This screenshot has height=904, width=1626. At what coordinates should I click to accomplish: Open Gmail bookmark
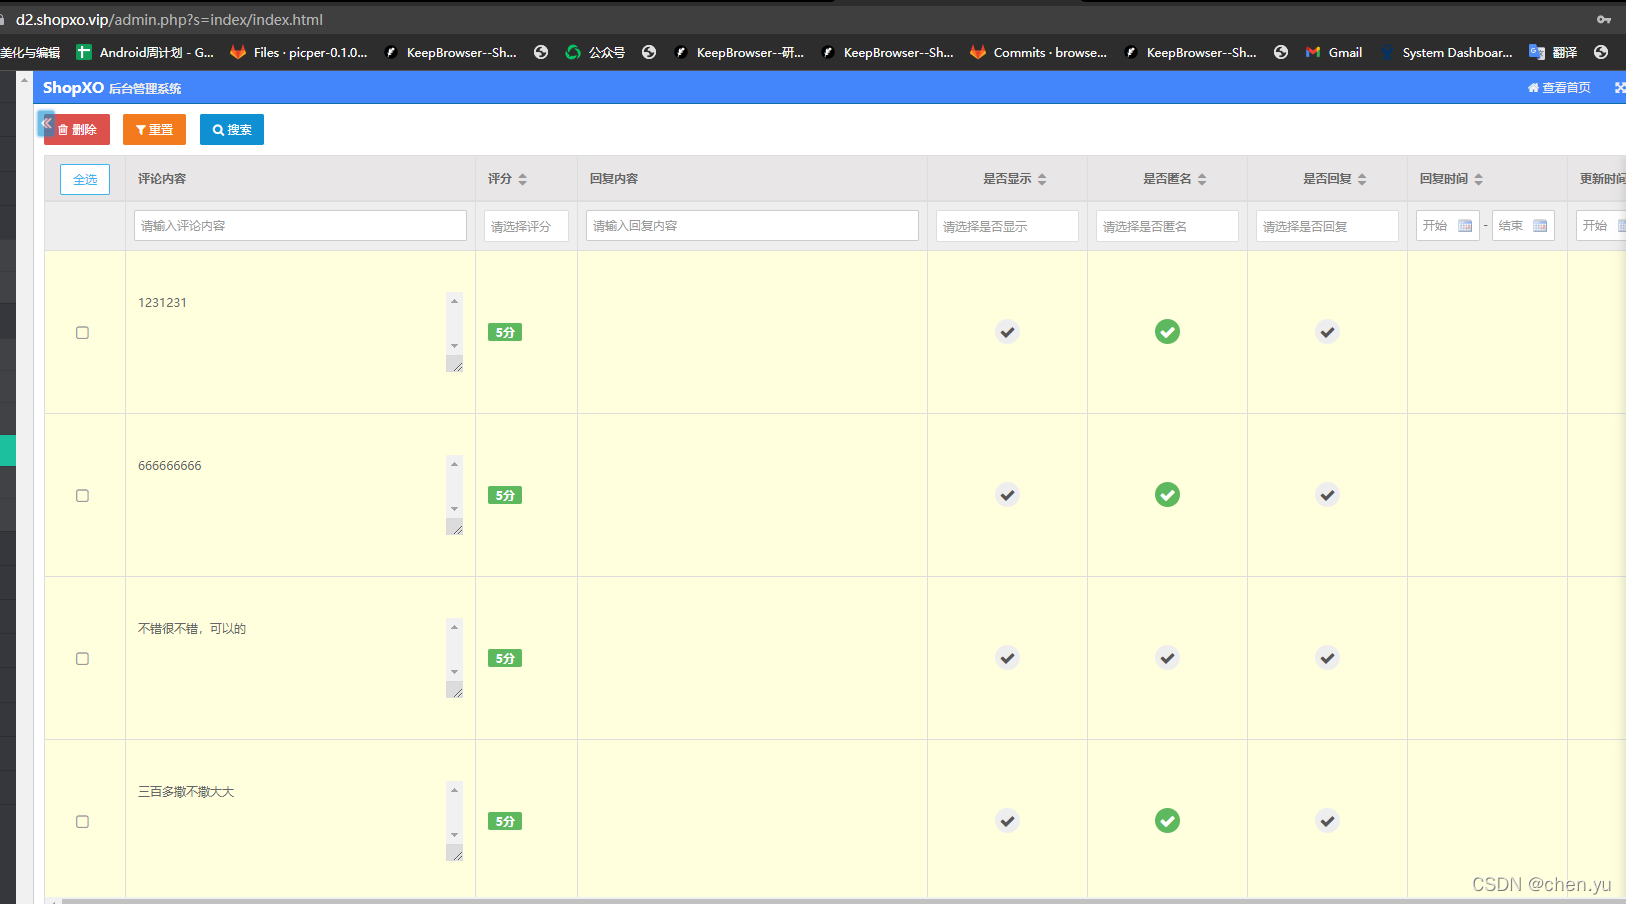[x=1334, y=52]
